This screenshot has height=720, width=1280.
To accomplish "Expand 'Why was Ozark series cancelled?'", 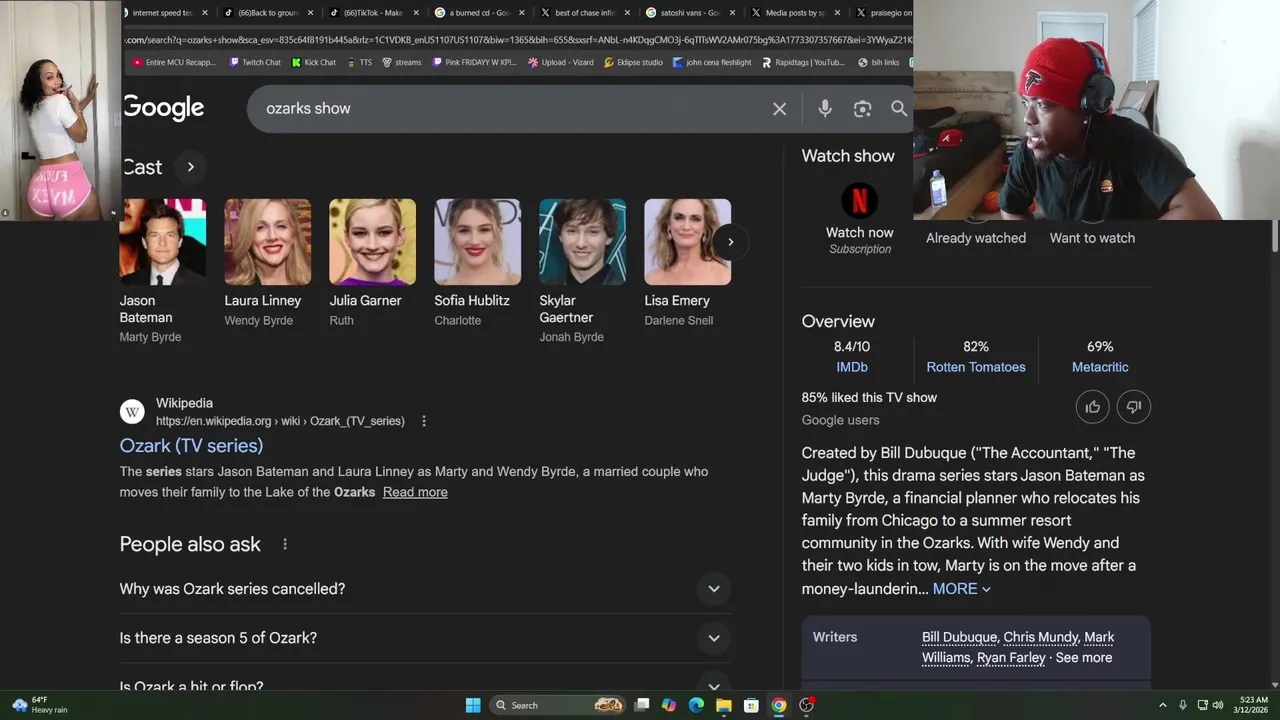I will pos(425,589).
